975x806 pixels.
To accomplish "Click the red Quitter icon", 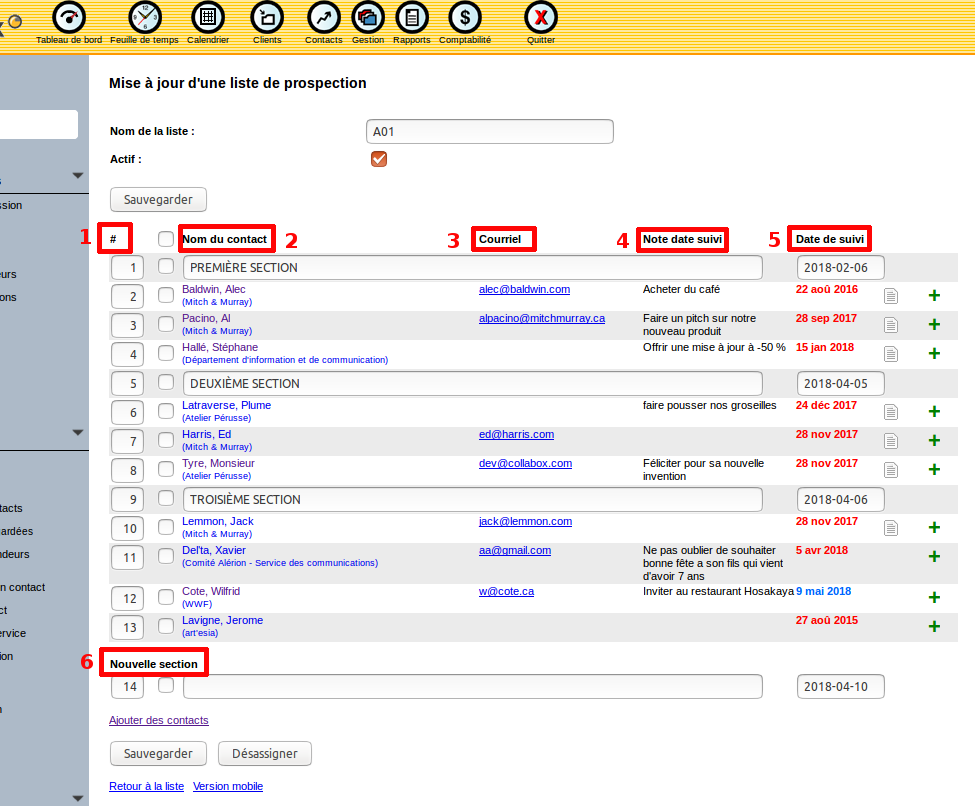I will [541, 18].
